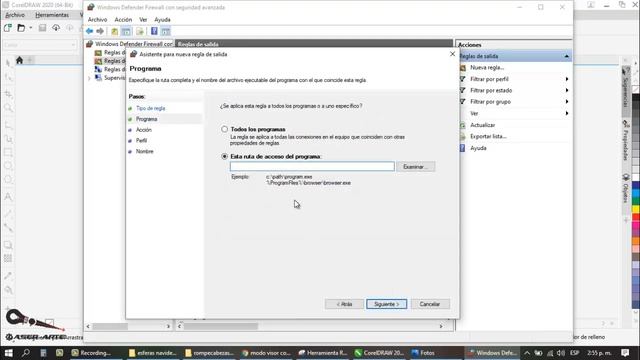Select the CorelDRAW Text tool
This screenshot has width=640, height=360.
pyautogui.click(x=8, y=197)
